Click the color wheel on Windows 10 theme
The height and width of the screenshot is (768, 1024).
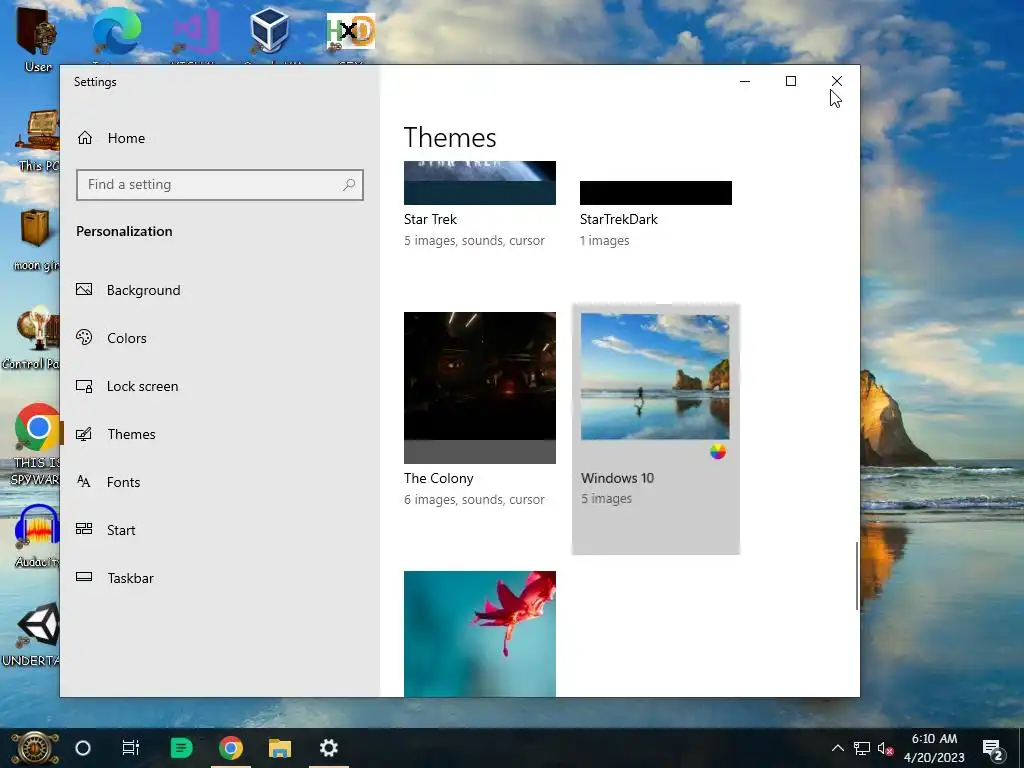pos(718,452)
